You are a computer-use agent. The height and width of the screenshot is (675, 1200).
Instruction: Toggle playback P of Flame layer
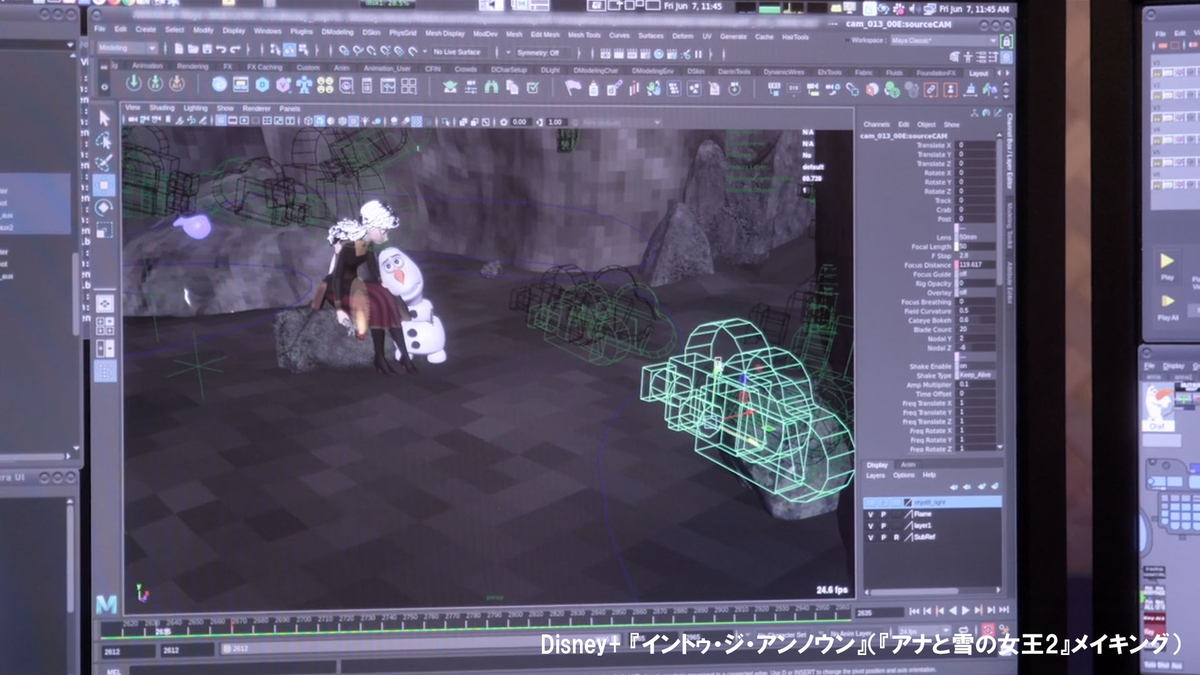tap(883, 514)
